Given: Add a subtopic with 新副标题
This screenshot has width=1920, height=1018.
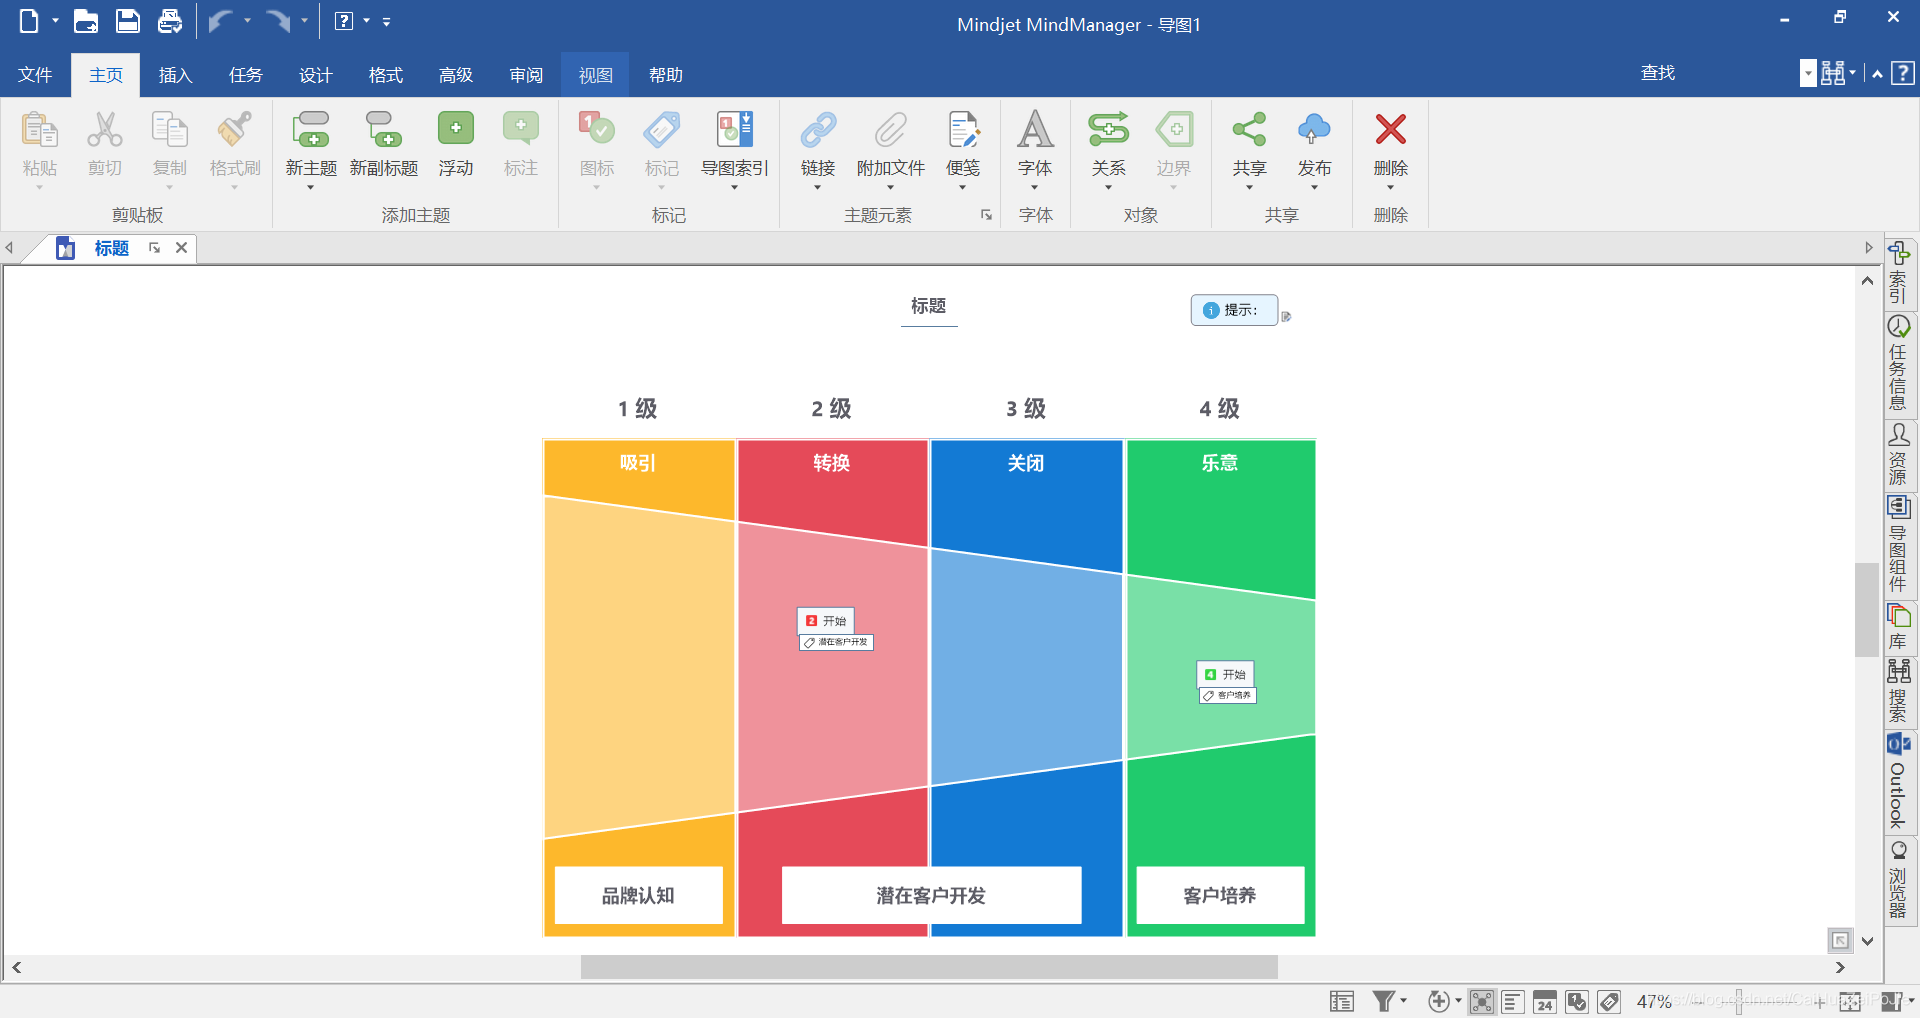Looking at the screenshot, I should tap(384, 145).
